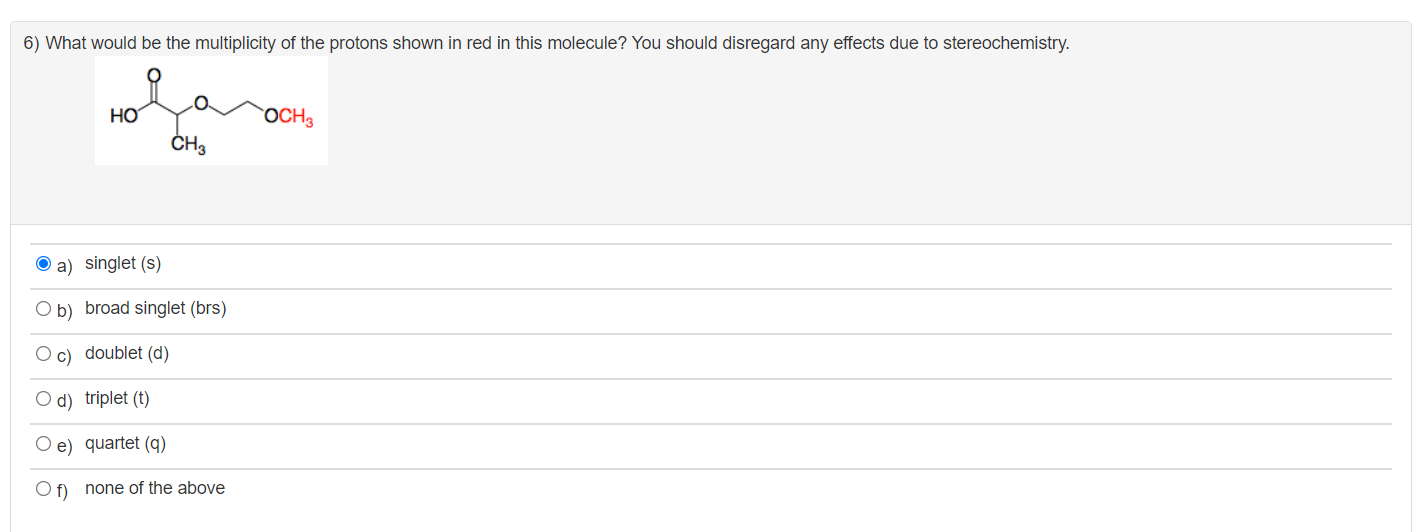Select the quartet (q) radio button
This screenshot has height=532, width=1417.
point(43,444)
